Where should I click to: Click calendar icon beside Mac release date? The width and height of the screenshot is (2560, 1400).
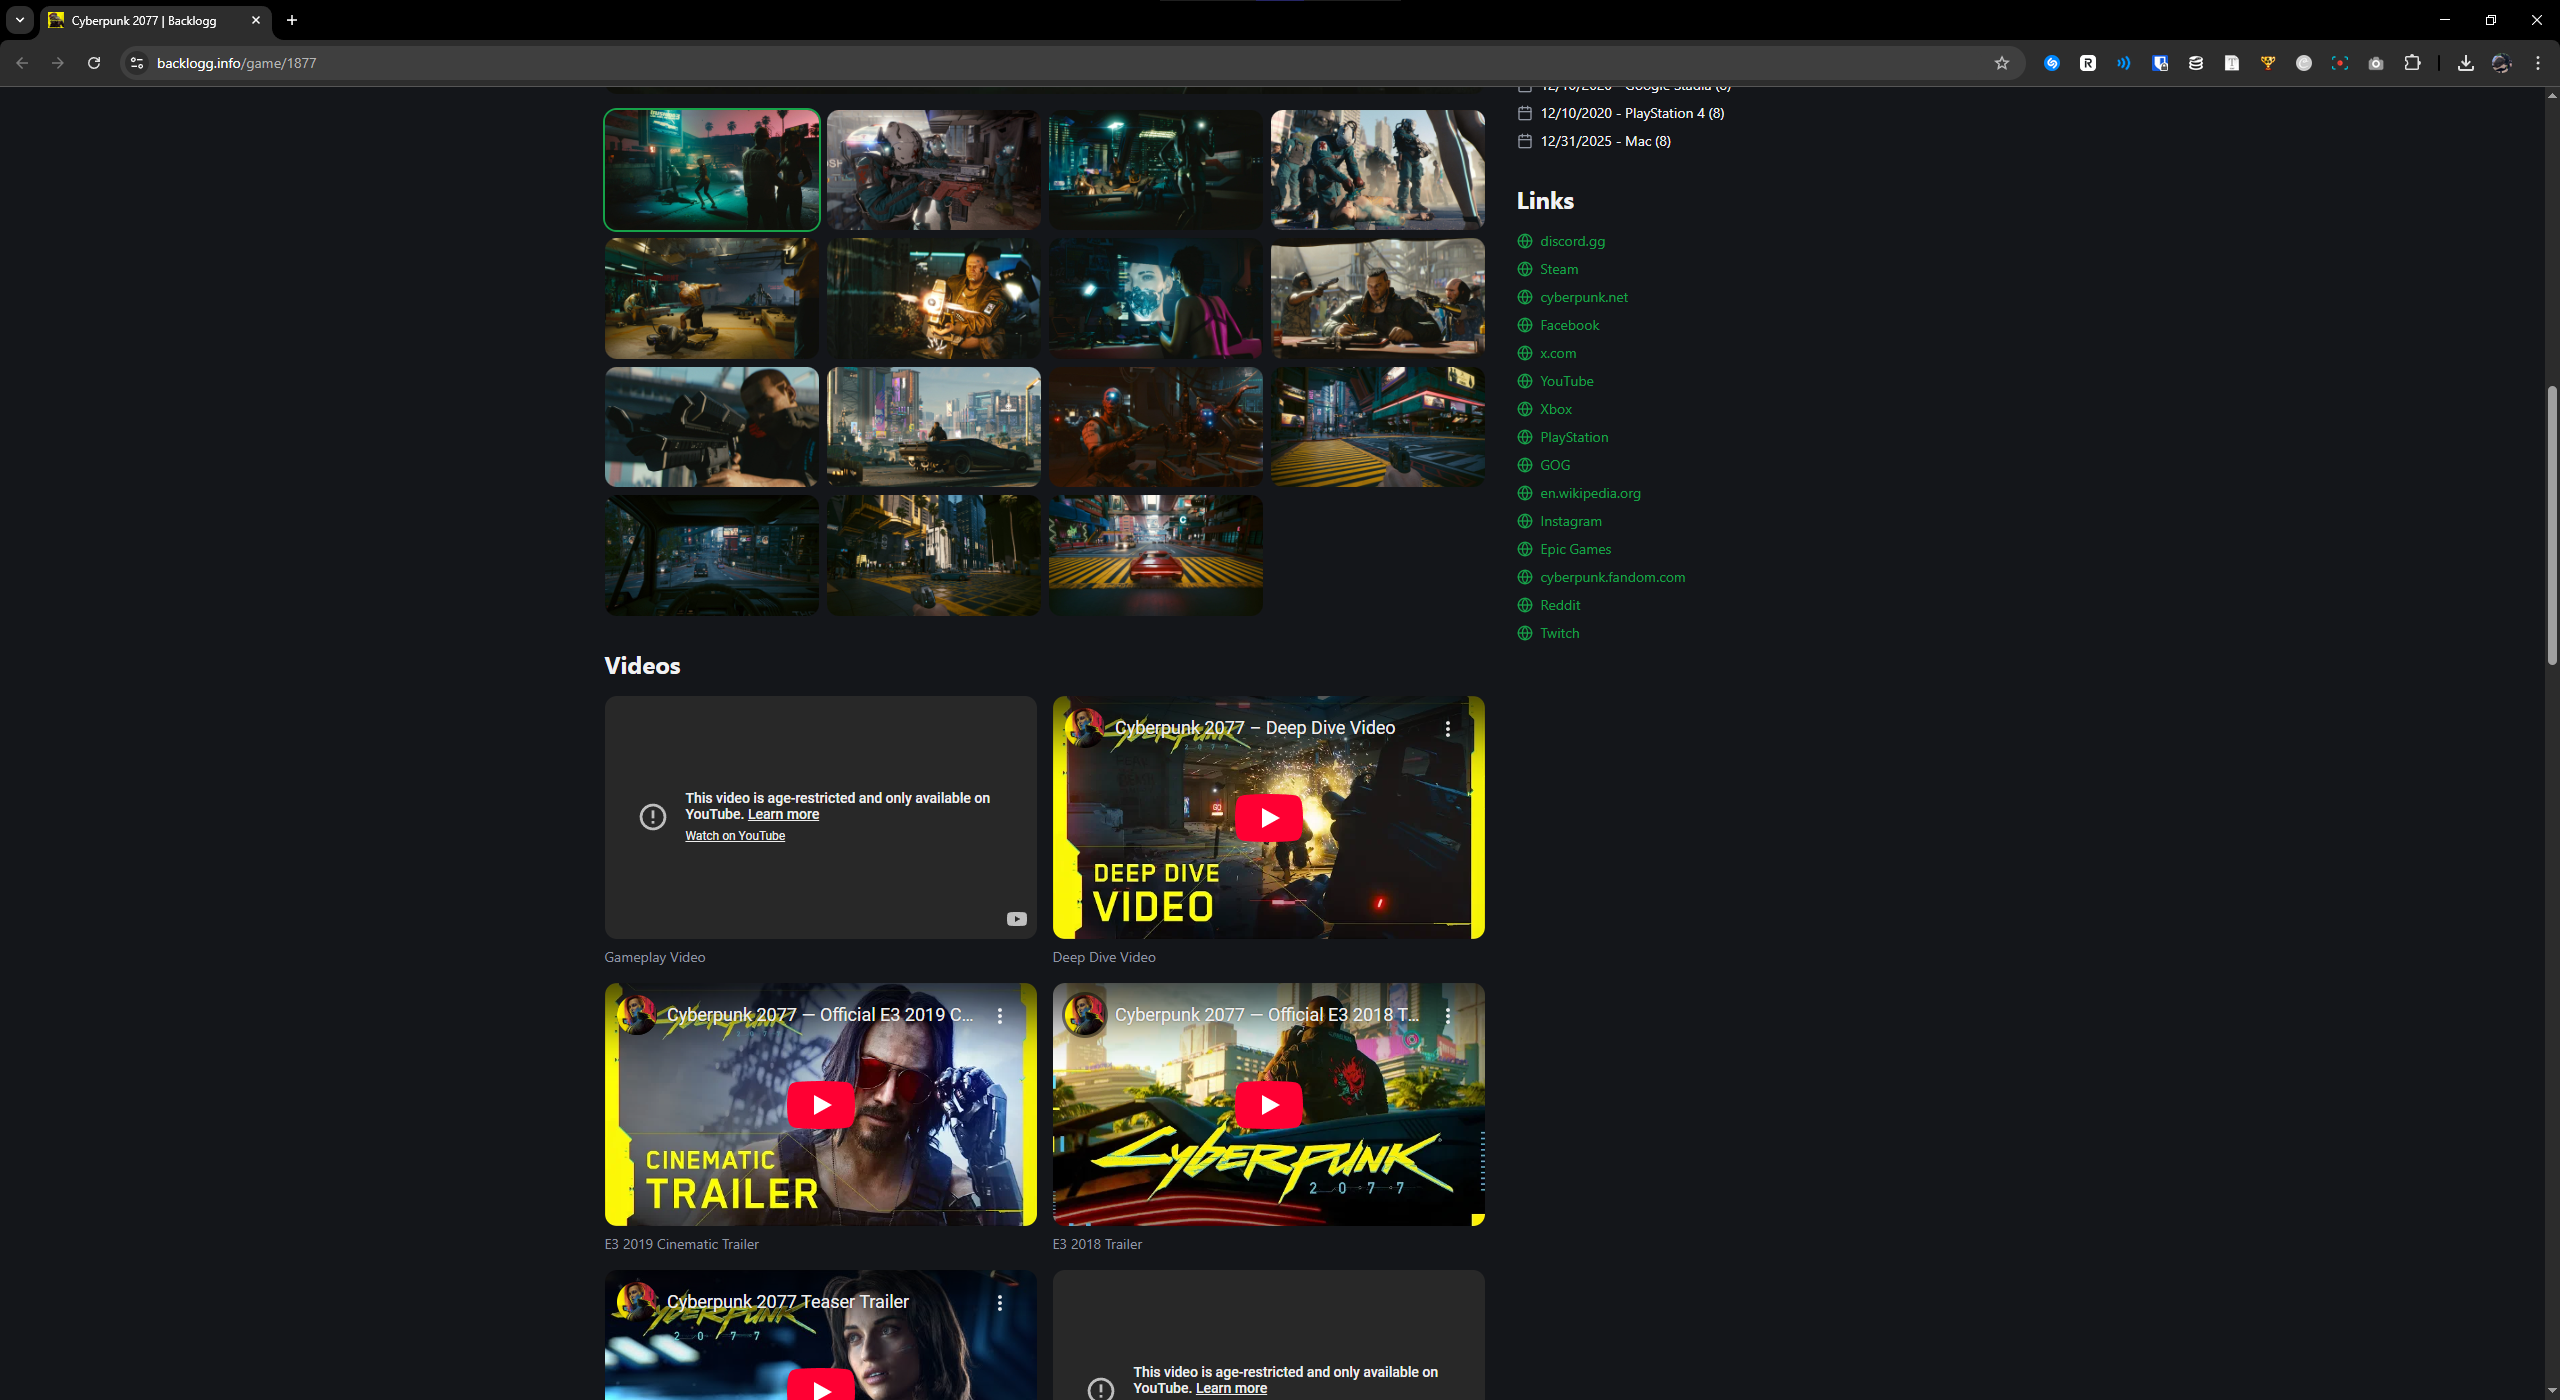pyautogui.click(x=1525, y=141)
